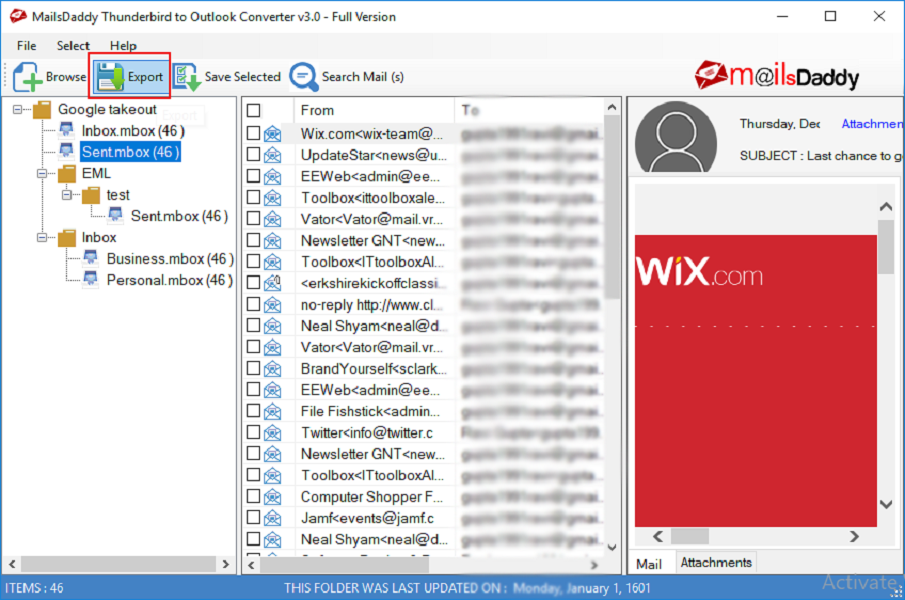905x600 pixels.
Task: Click the Wix.com banner in preview
Action: (756, 380)
